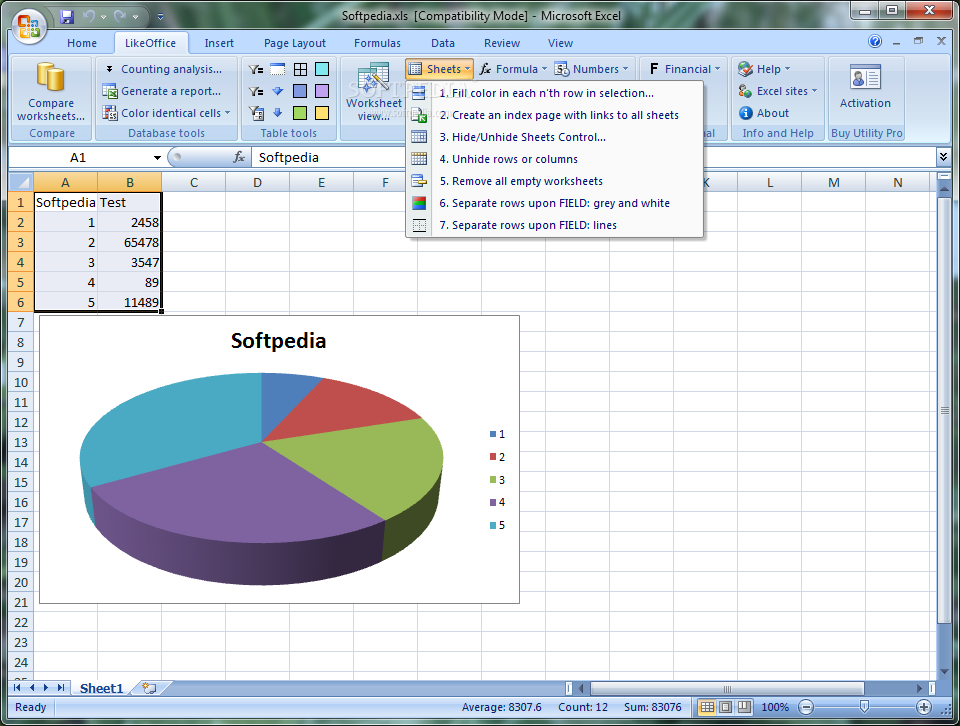960x726 pixels.
Task: Click the top filter-equals icon in Table tools
Action: (x=256, y=69)
